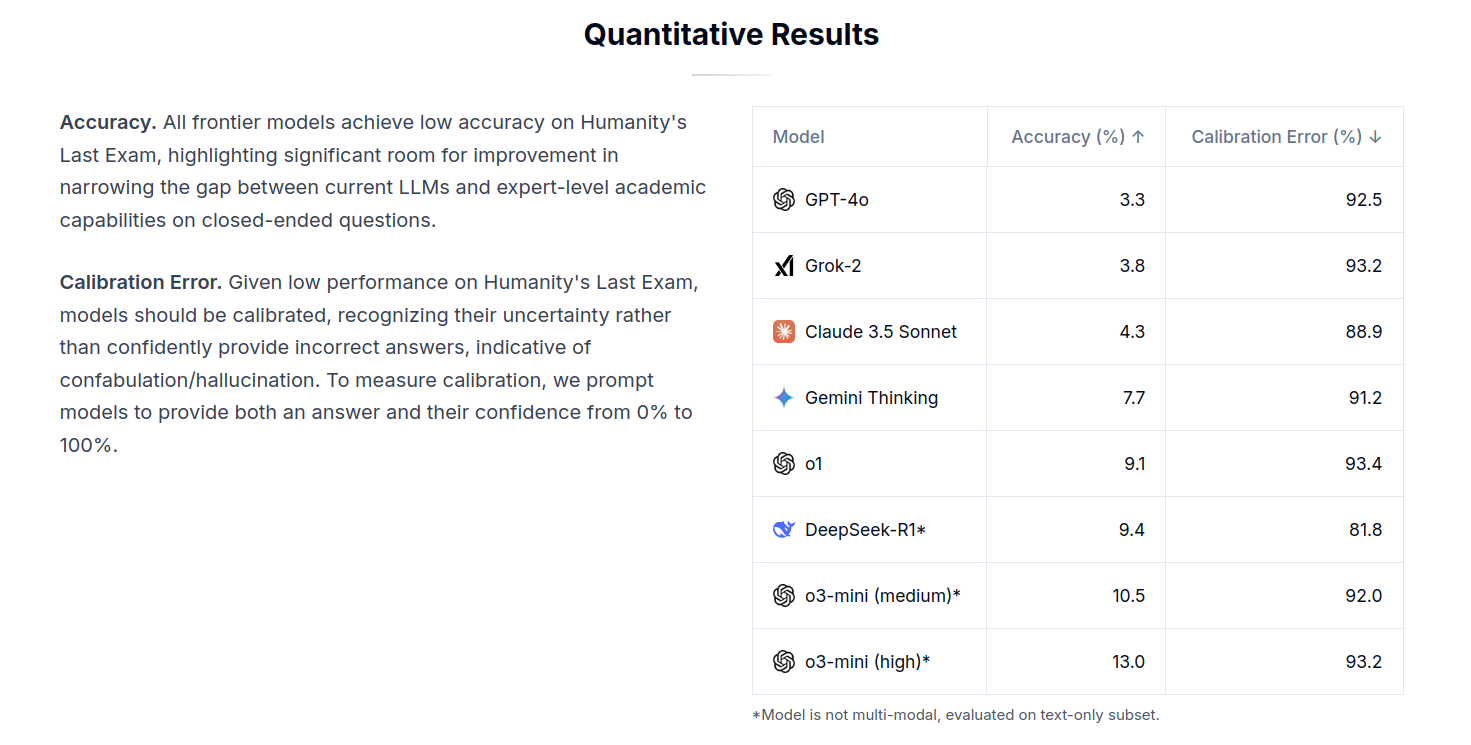This screenshot has height=745, width=1471.
Task: Click the Quantitative Results heading
Action: [x=731, y=35]
